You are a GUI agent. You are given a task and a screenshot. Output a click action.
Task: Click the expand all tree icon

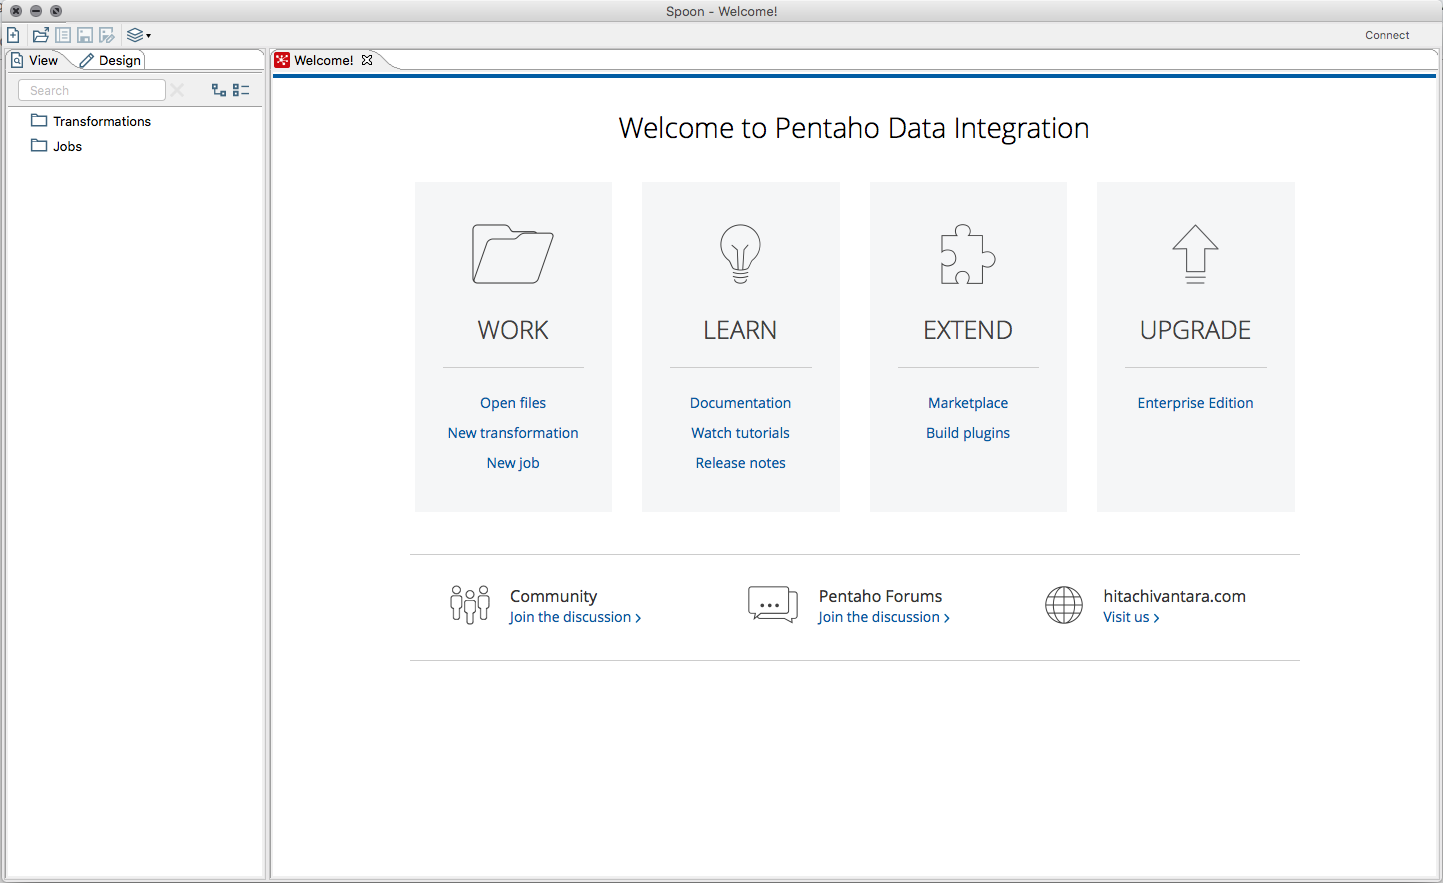tap(219, 90)
